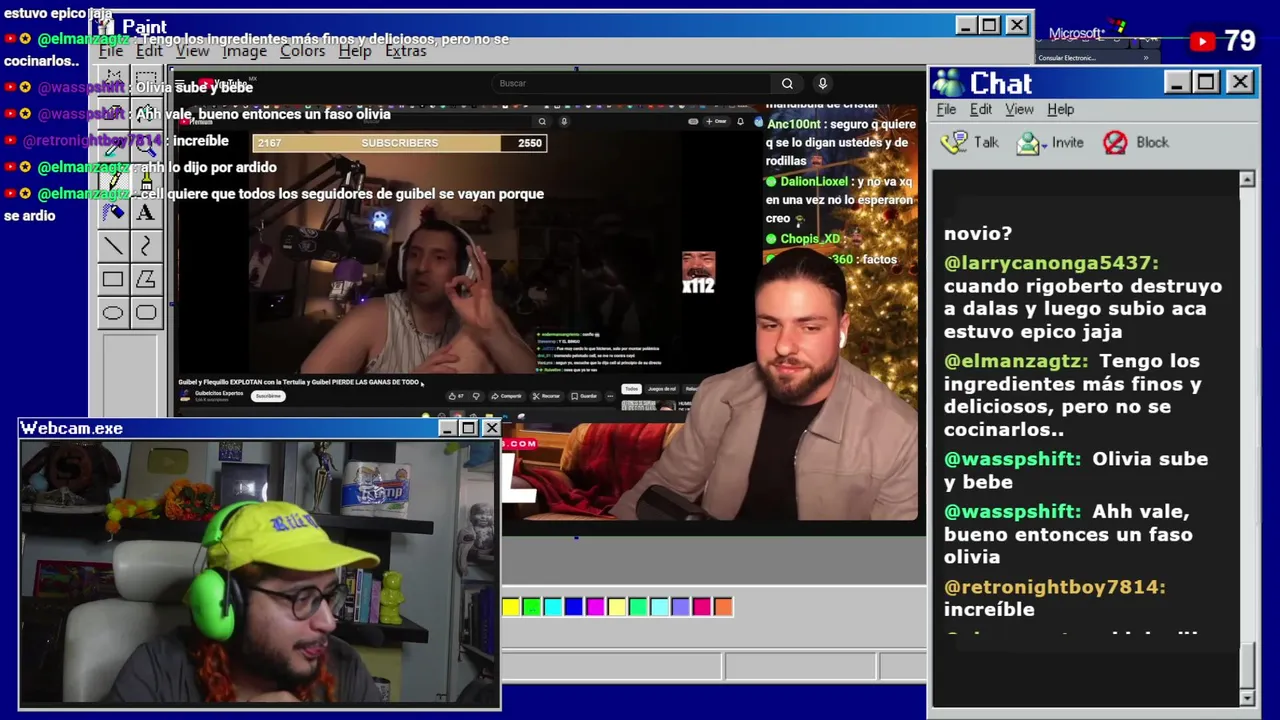This screenshot has width=1280, height=720.
Task: Maximize the Webcam.exe window
Action: click(x=468, y=429)
